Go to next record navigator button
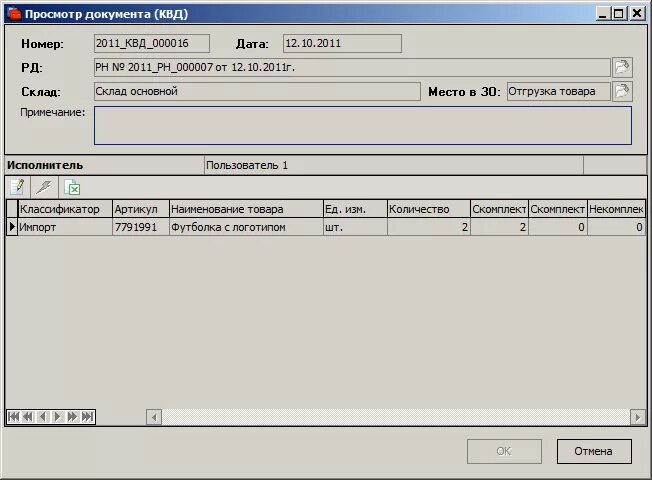The width and height of the screenshot is (652, 480). [58, 417]
